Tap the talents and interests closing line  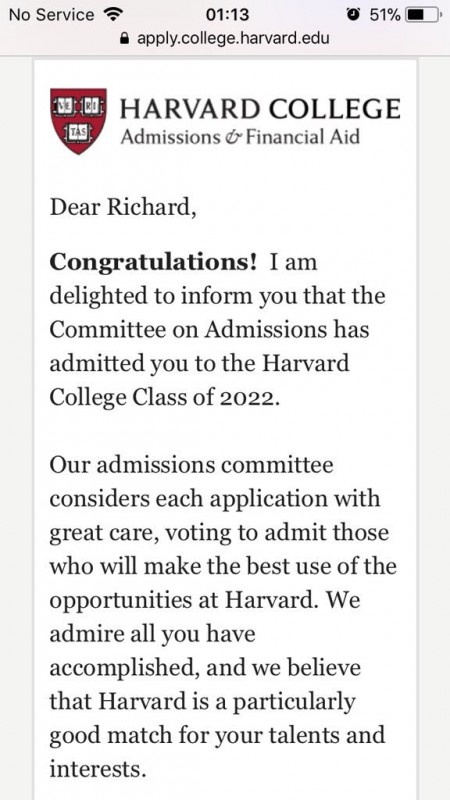[x=217, y=752]
